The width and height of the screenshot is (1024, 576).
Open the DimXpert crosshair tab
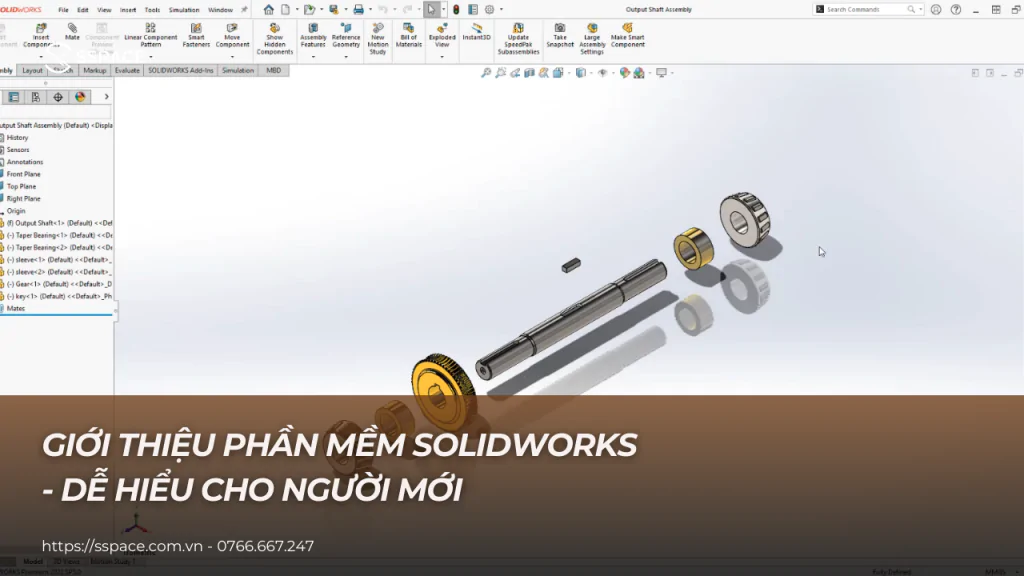[x=58, y=97]
